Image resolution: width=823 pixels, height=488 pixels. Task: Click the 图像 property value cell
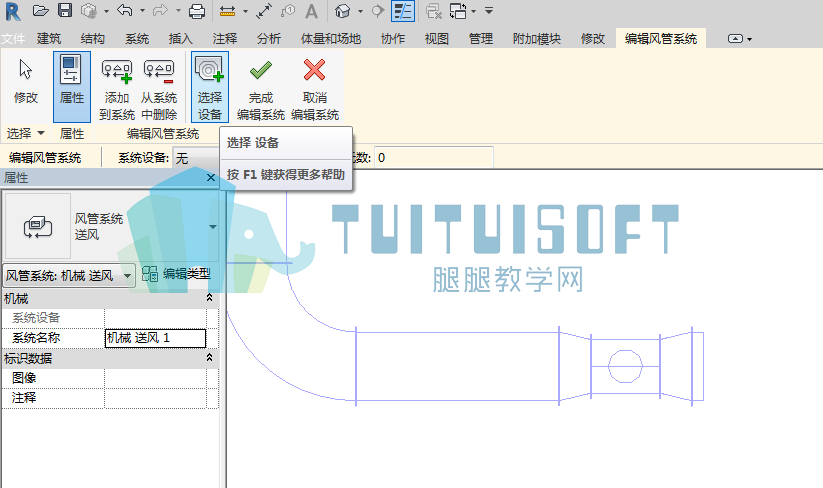pyautogui.click(x=155, y=378)
